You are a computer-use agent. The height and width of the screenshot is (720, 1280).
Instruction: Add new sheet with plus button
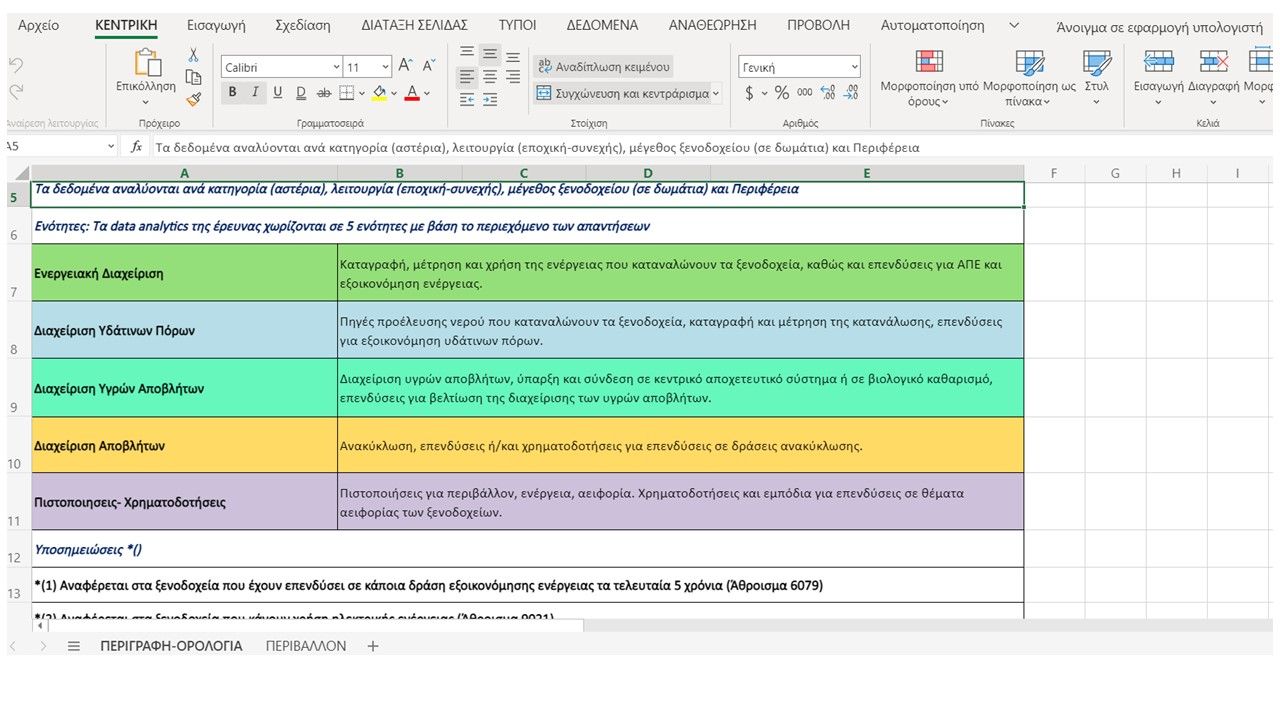[x=373, y=646]
